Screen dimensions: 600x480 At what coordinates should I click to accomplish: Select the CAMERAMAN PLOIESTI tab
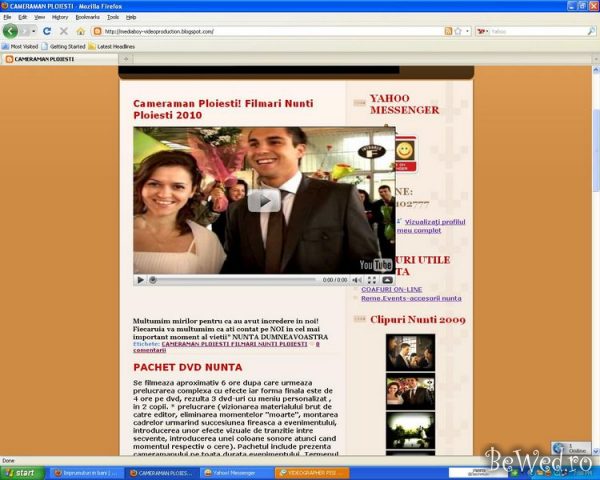(x=59, y=59)
